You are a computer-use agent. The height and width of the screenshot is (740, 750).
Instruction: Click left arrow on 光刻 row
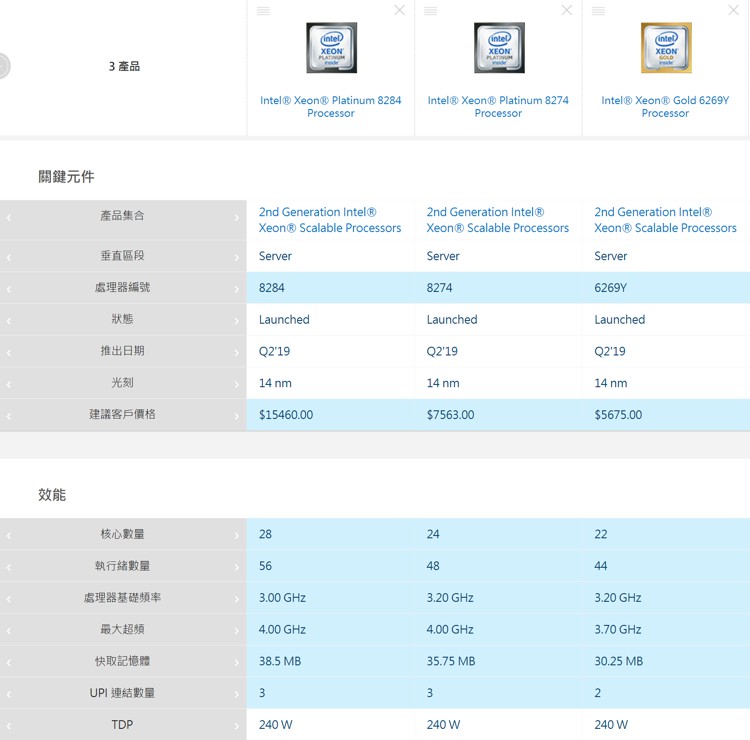[9, 384]
